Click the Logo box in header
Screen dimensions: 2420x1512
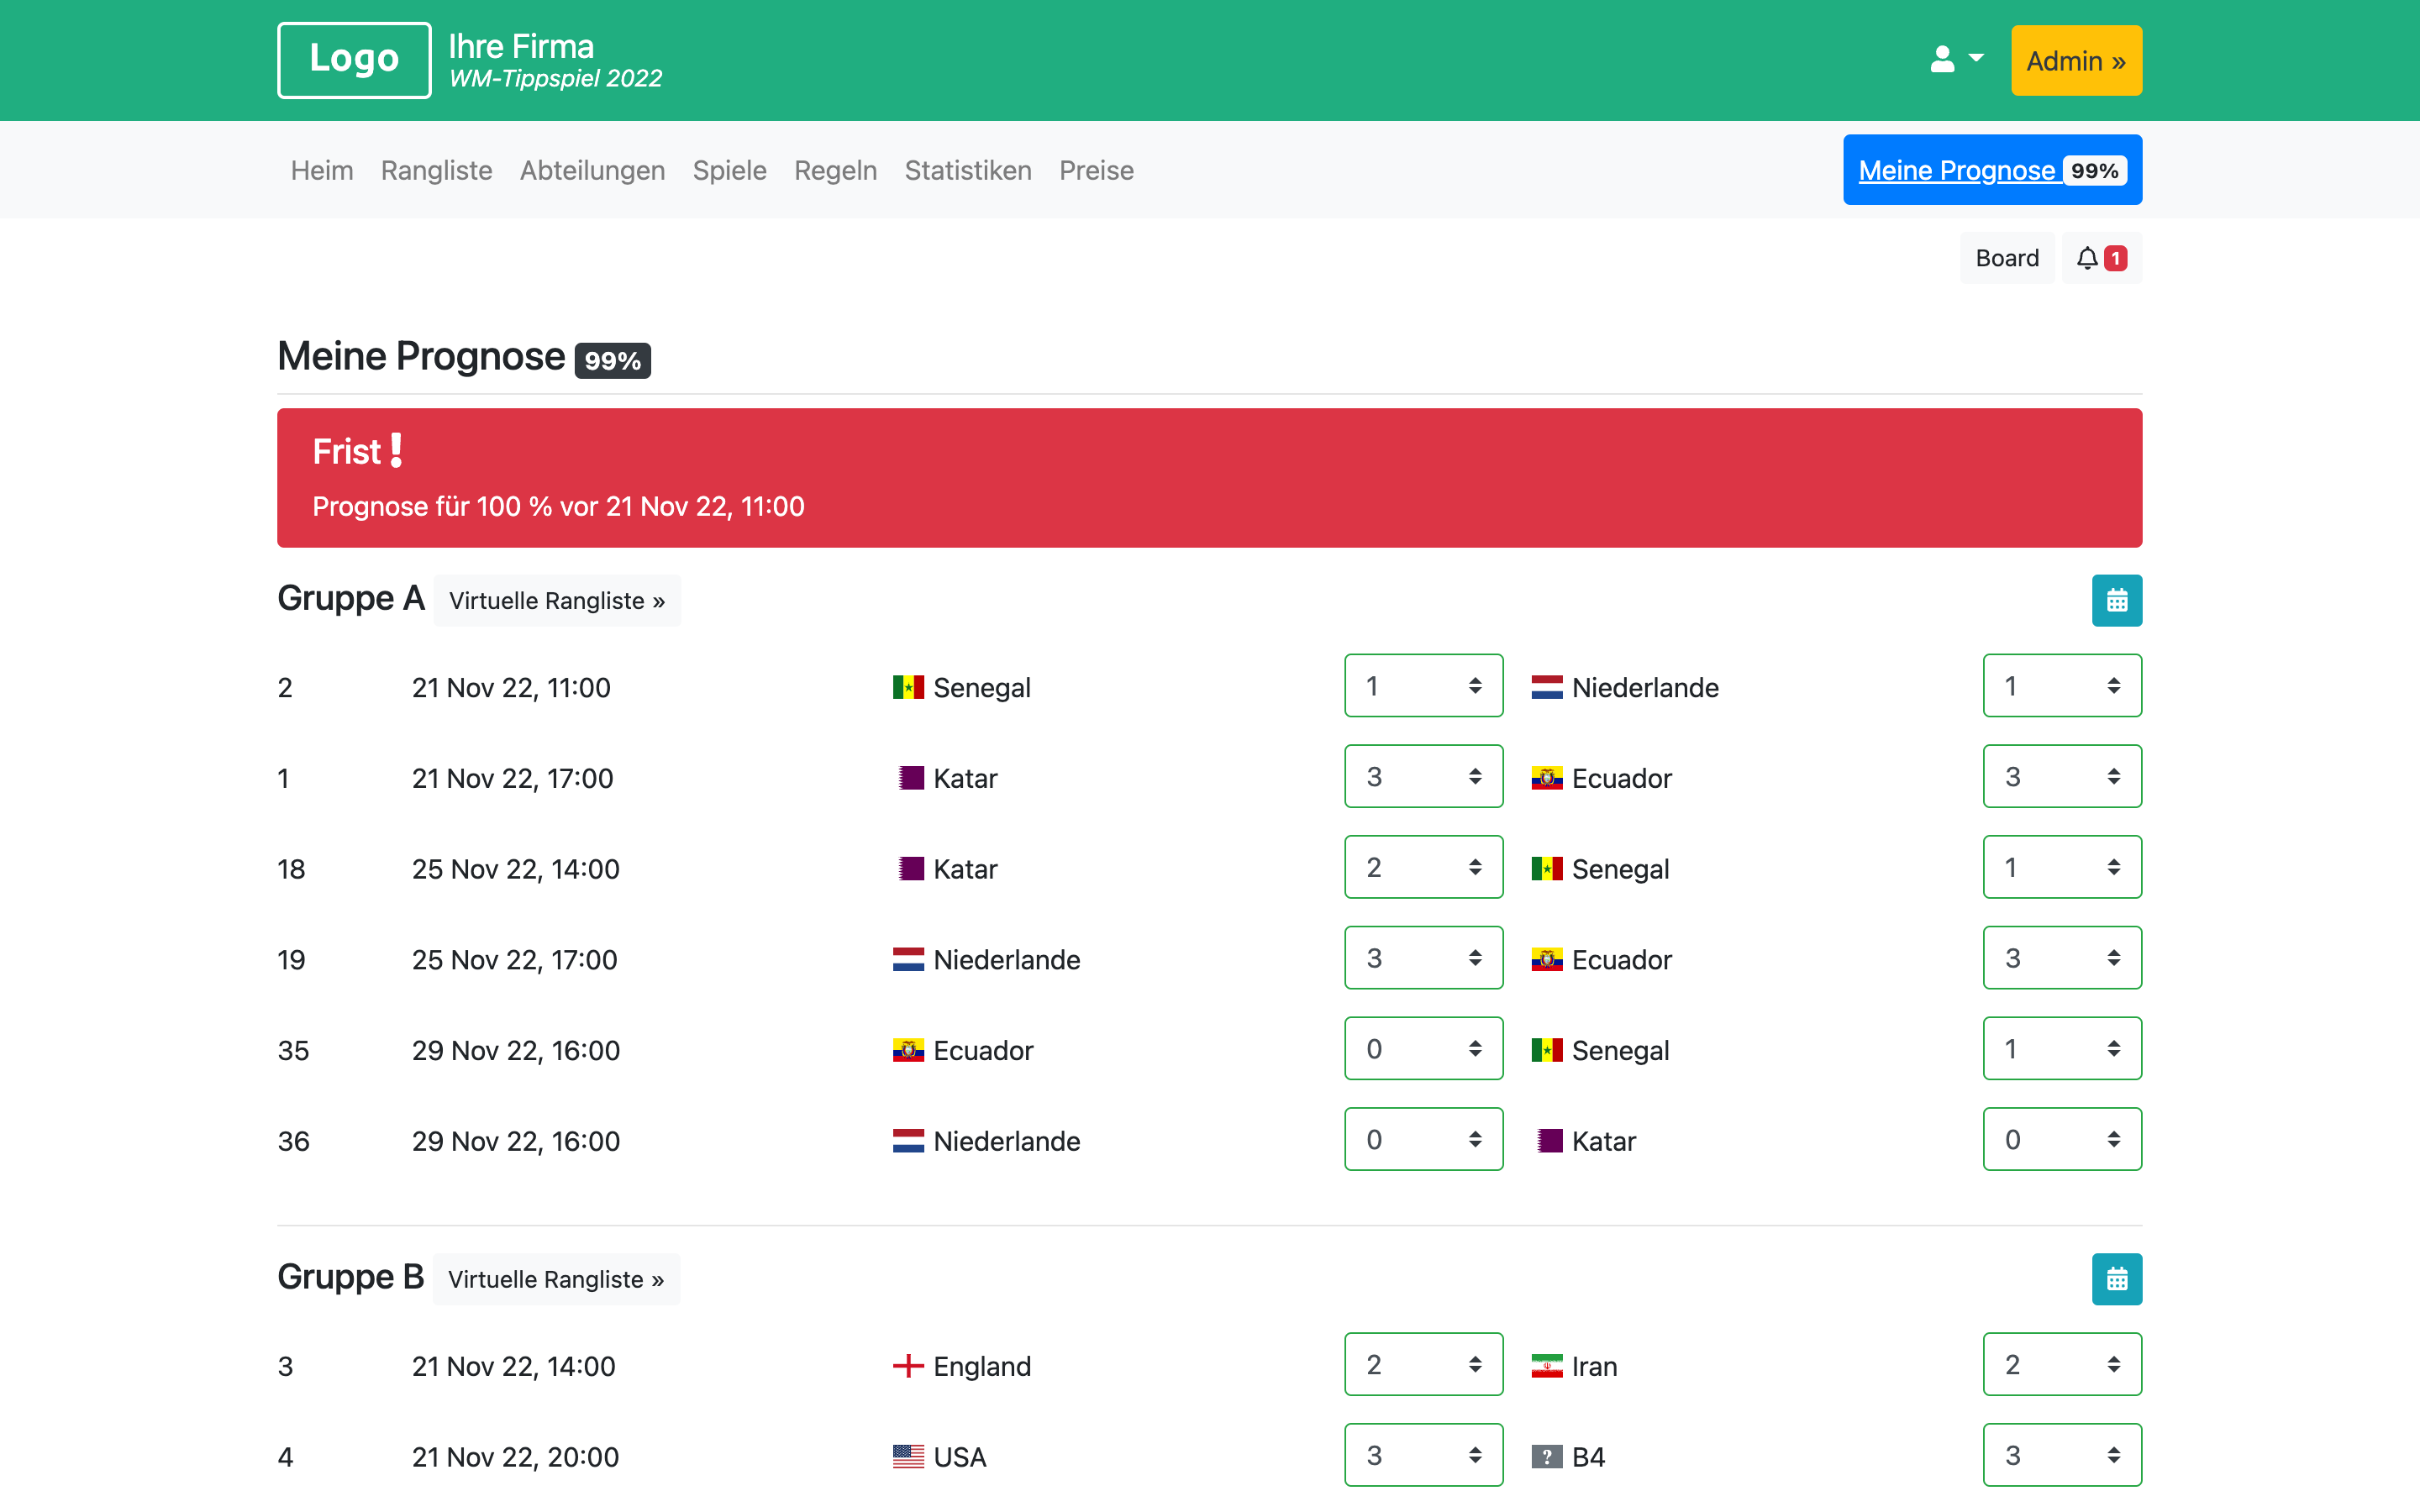354,60
